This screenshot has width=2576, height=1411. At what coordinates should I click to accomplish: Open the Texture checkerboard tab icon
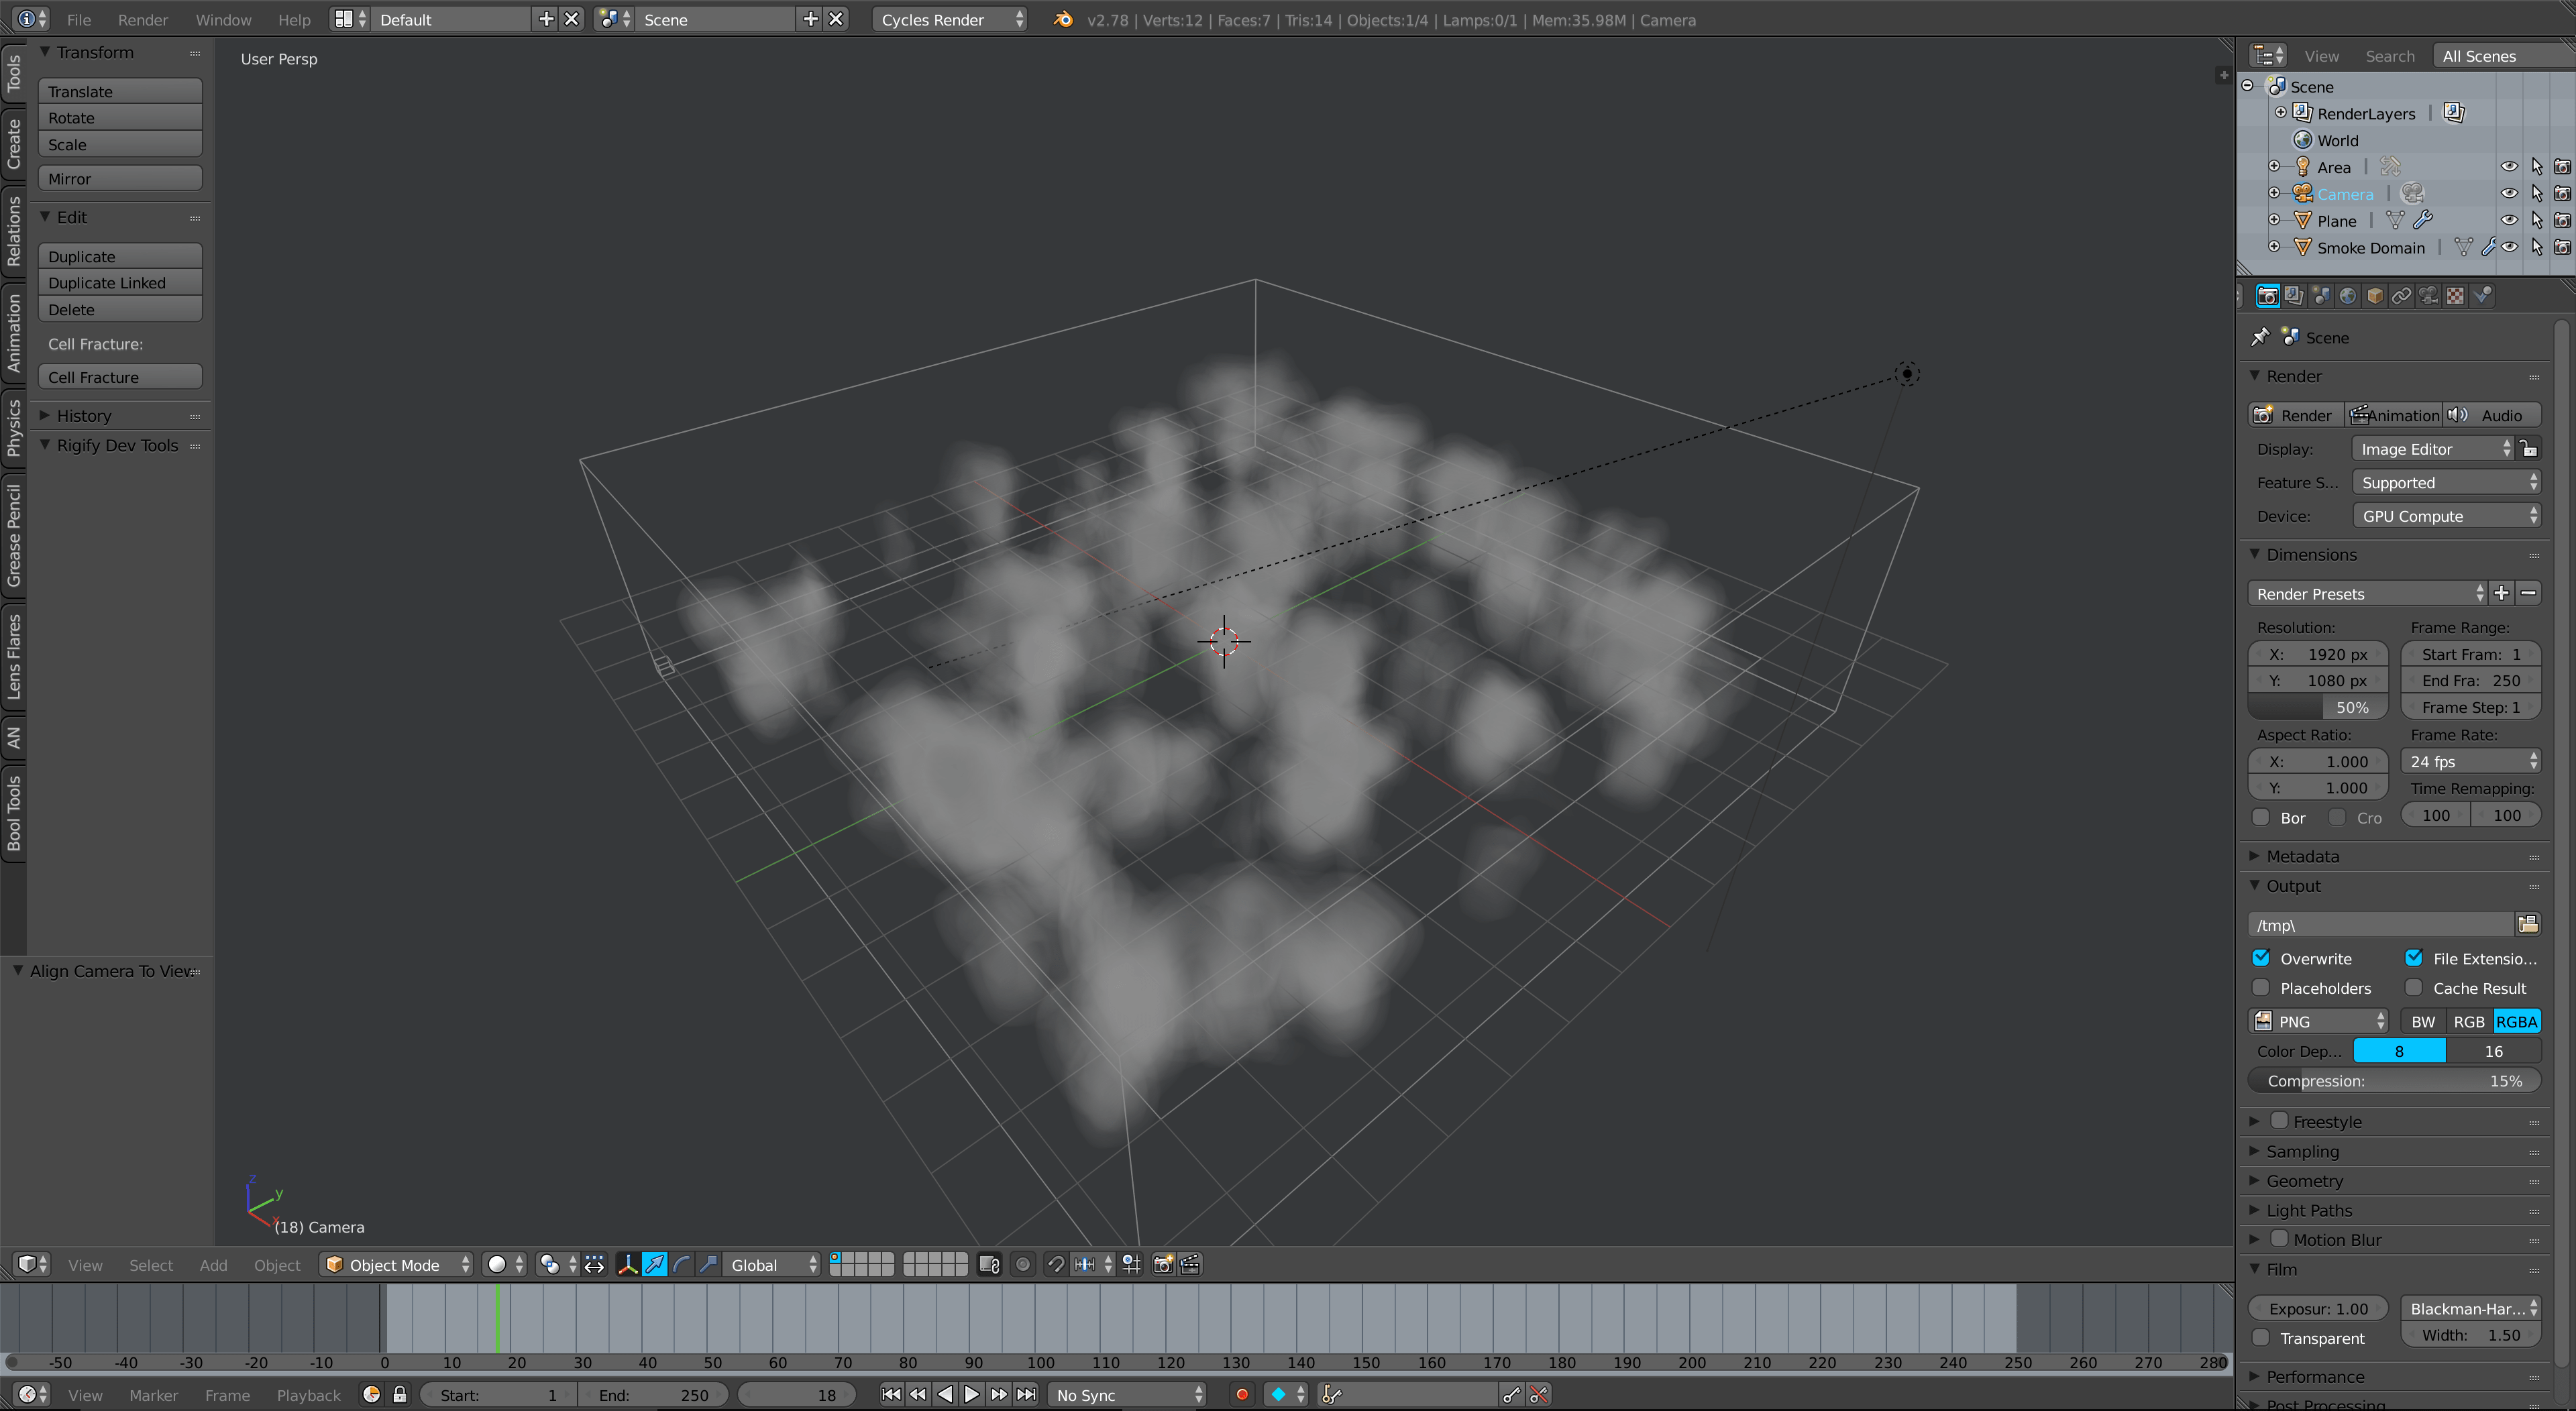(x=2455, y=295)
